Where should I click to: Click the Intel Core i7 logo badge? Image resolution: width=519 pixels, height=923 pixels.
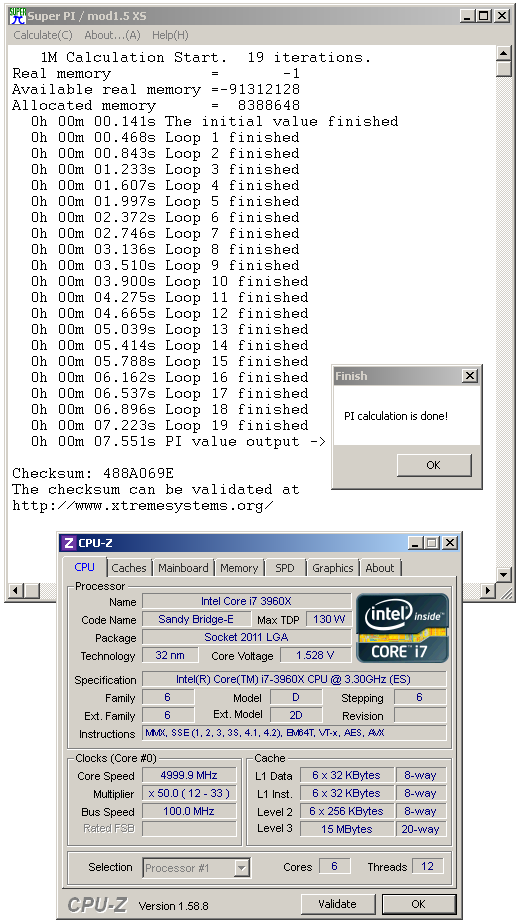402,628
